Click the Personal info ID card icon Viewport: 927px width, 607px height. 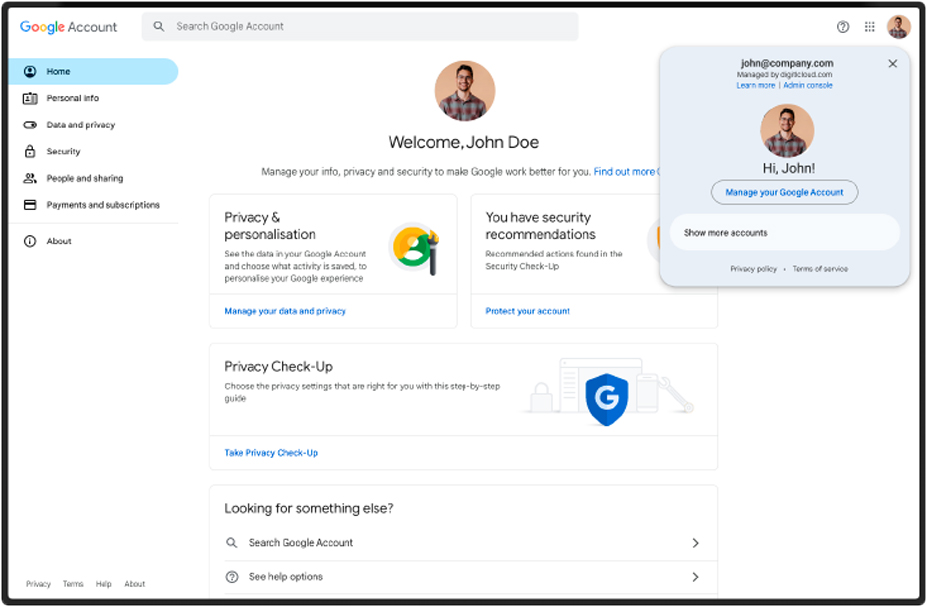tap(30, 98)
